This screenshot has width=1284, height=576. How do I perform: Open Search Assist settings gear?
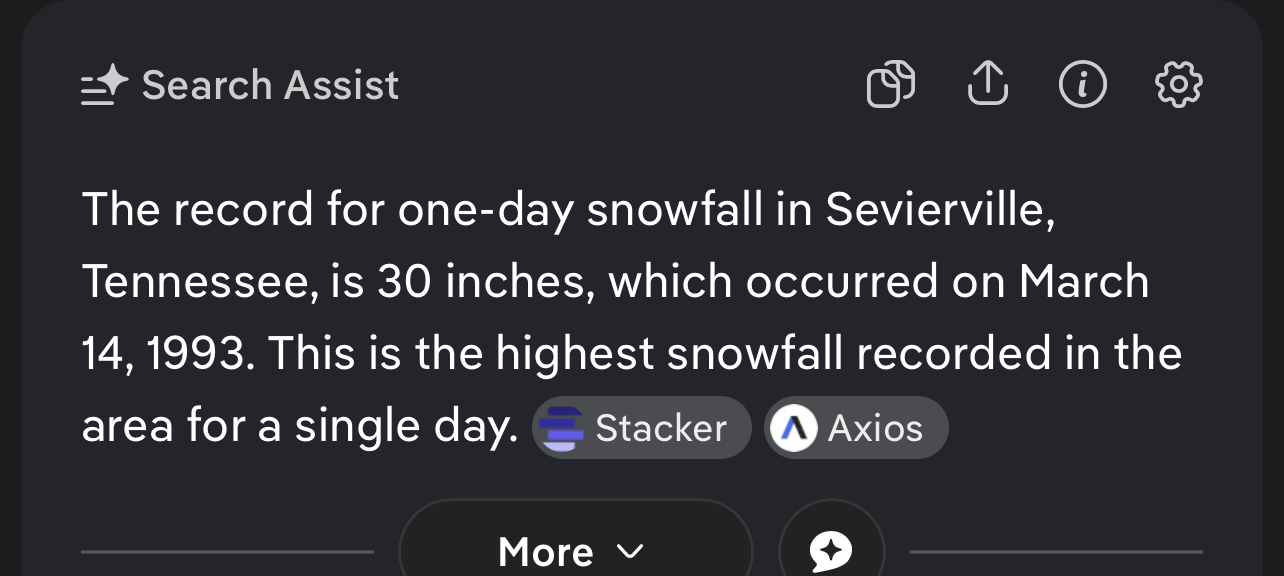(1178, 84)
